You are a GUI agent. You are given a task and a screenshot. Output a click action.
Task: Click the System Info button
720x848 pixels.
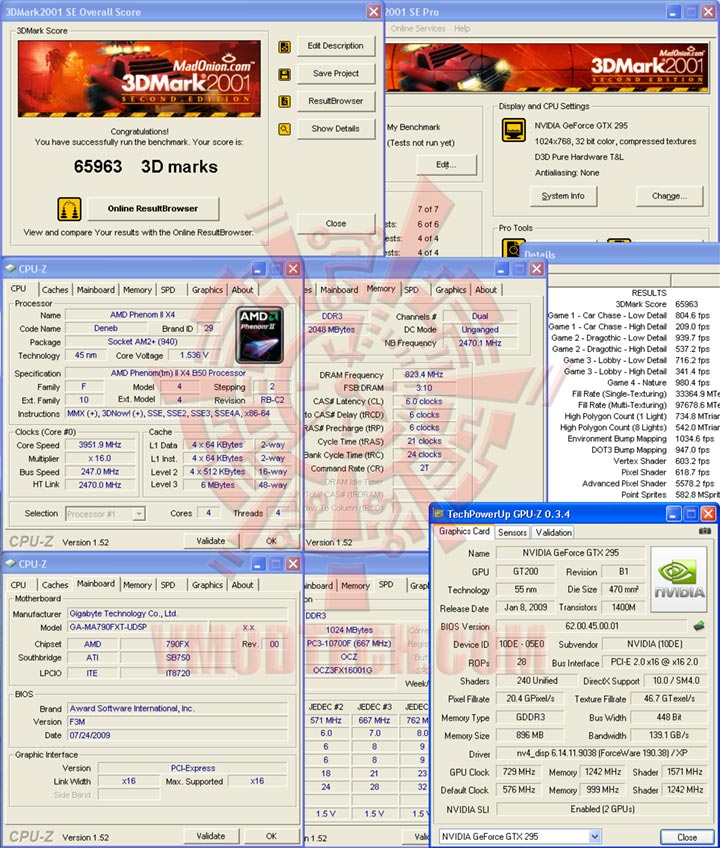563,196
